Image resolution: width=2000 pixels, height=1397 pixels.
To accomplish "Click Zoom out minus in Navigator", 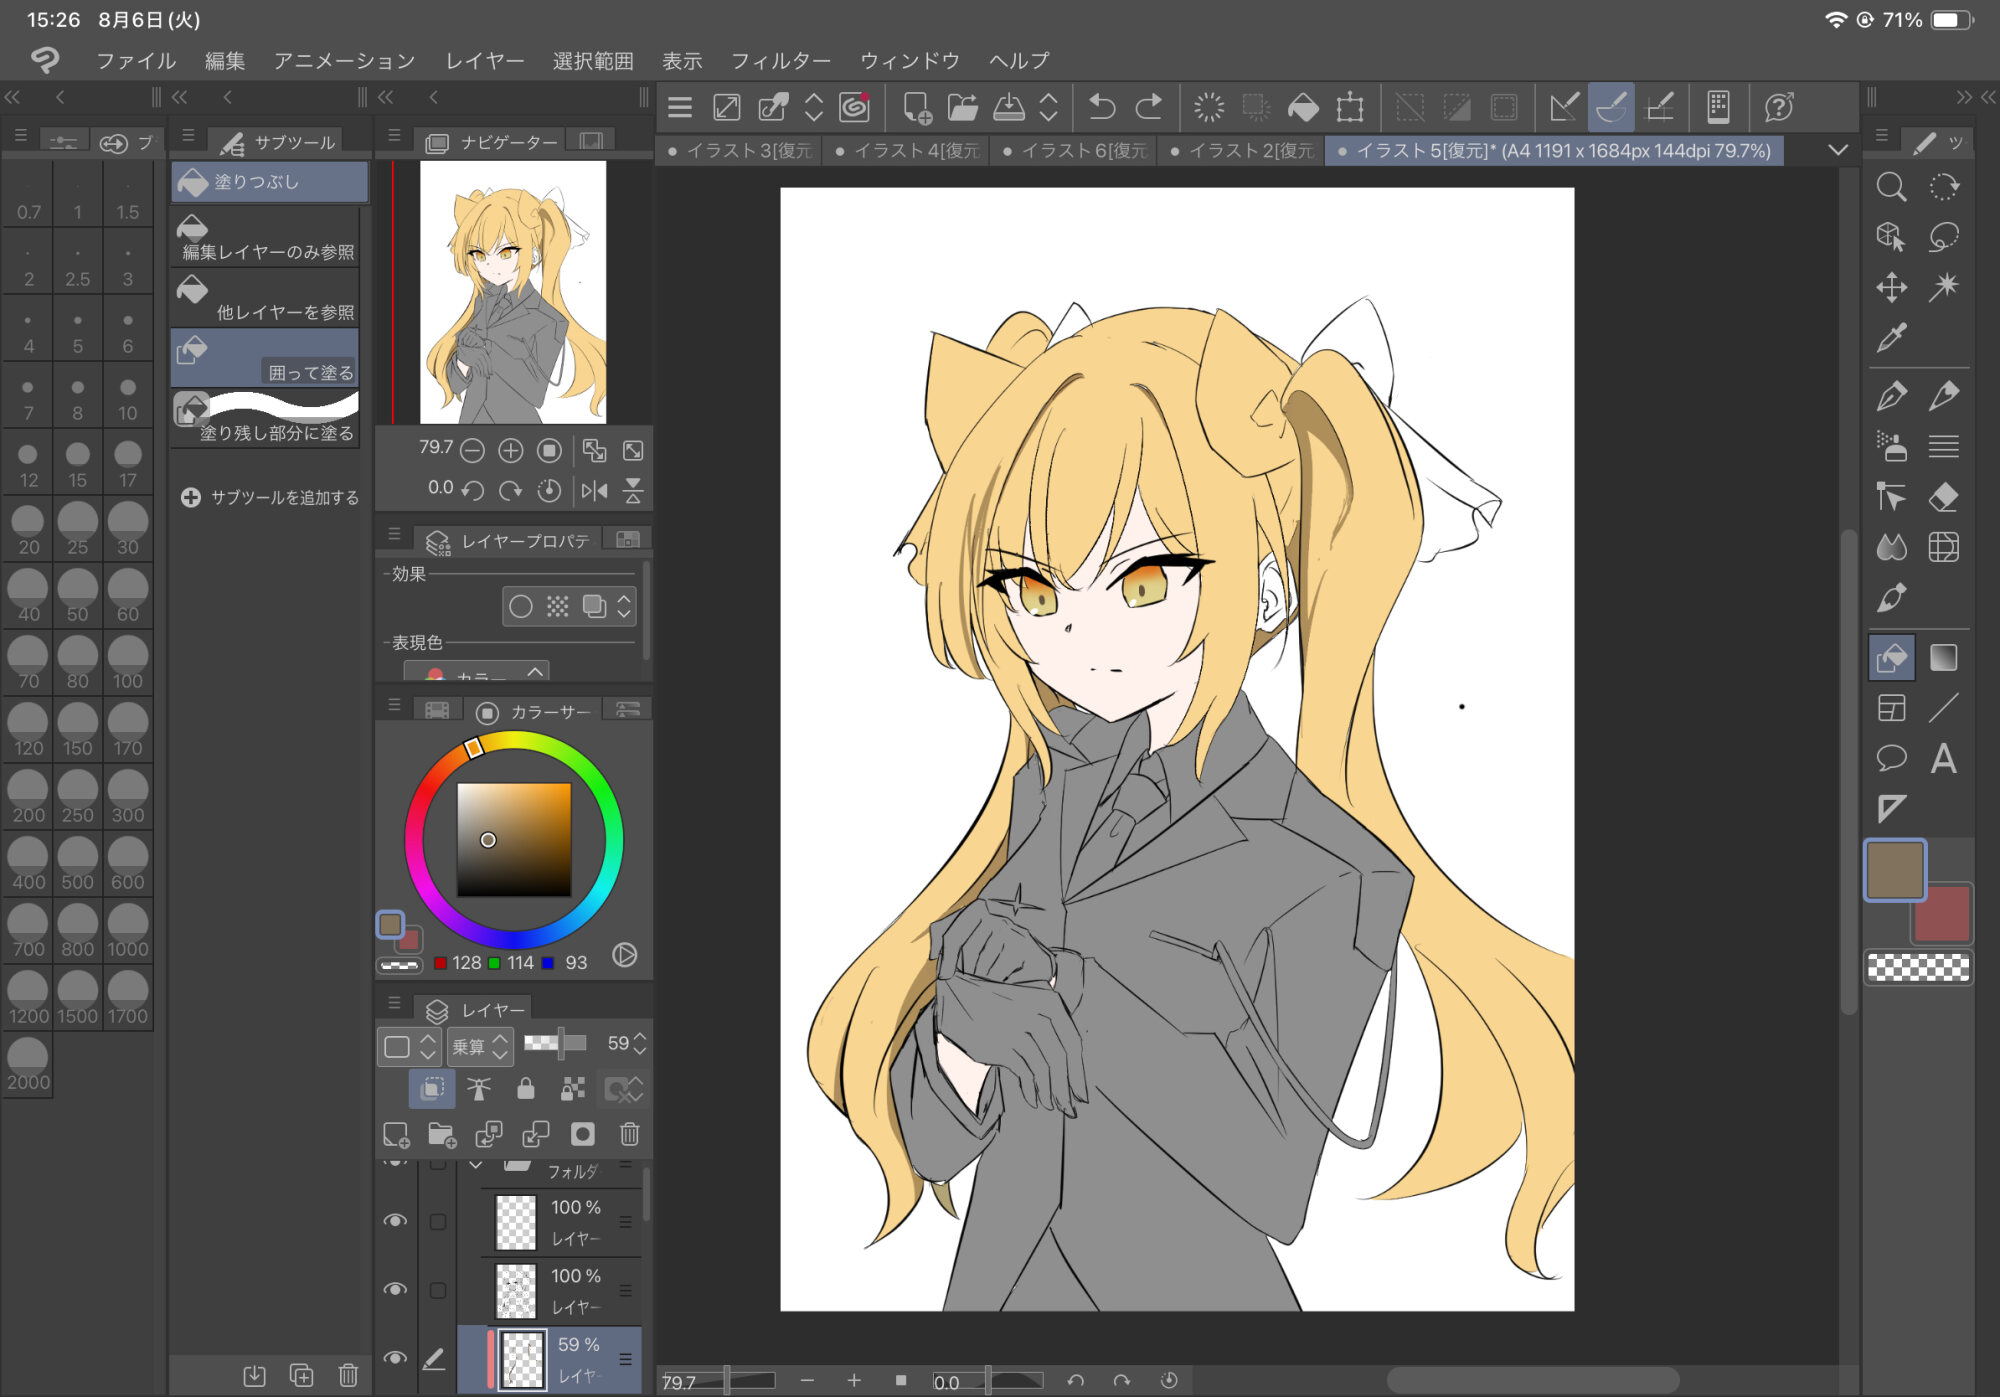I will 472,451.
